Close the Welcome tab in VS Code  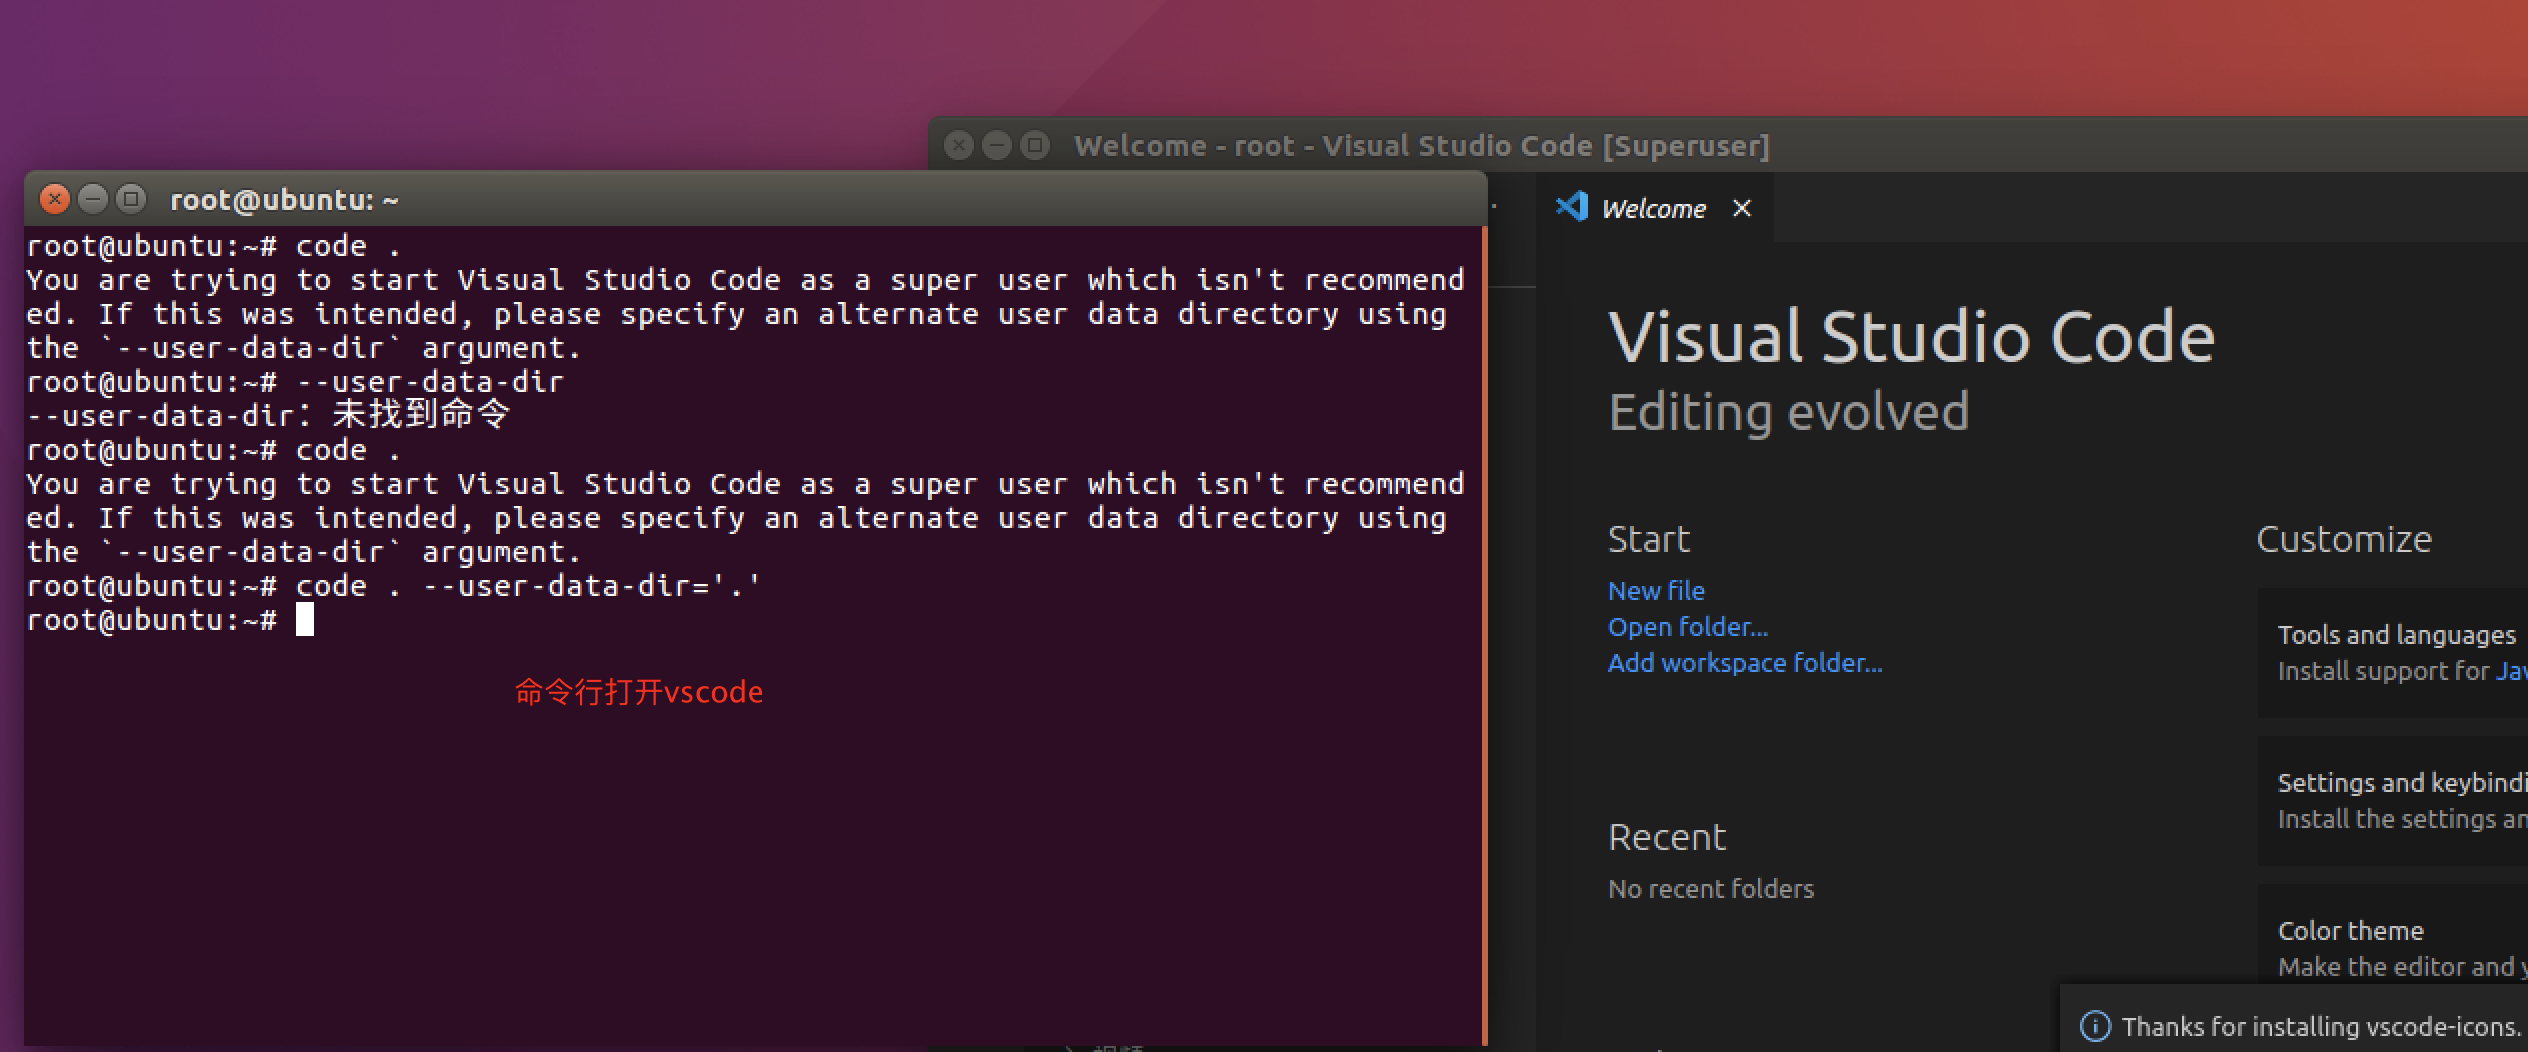click(1741, 208)
